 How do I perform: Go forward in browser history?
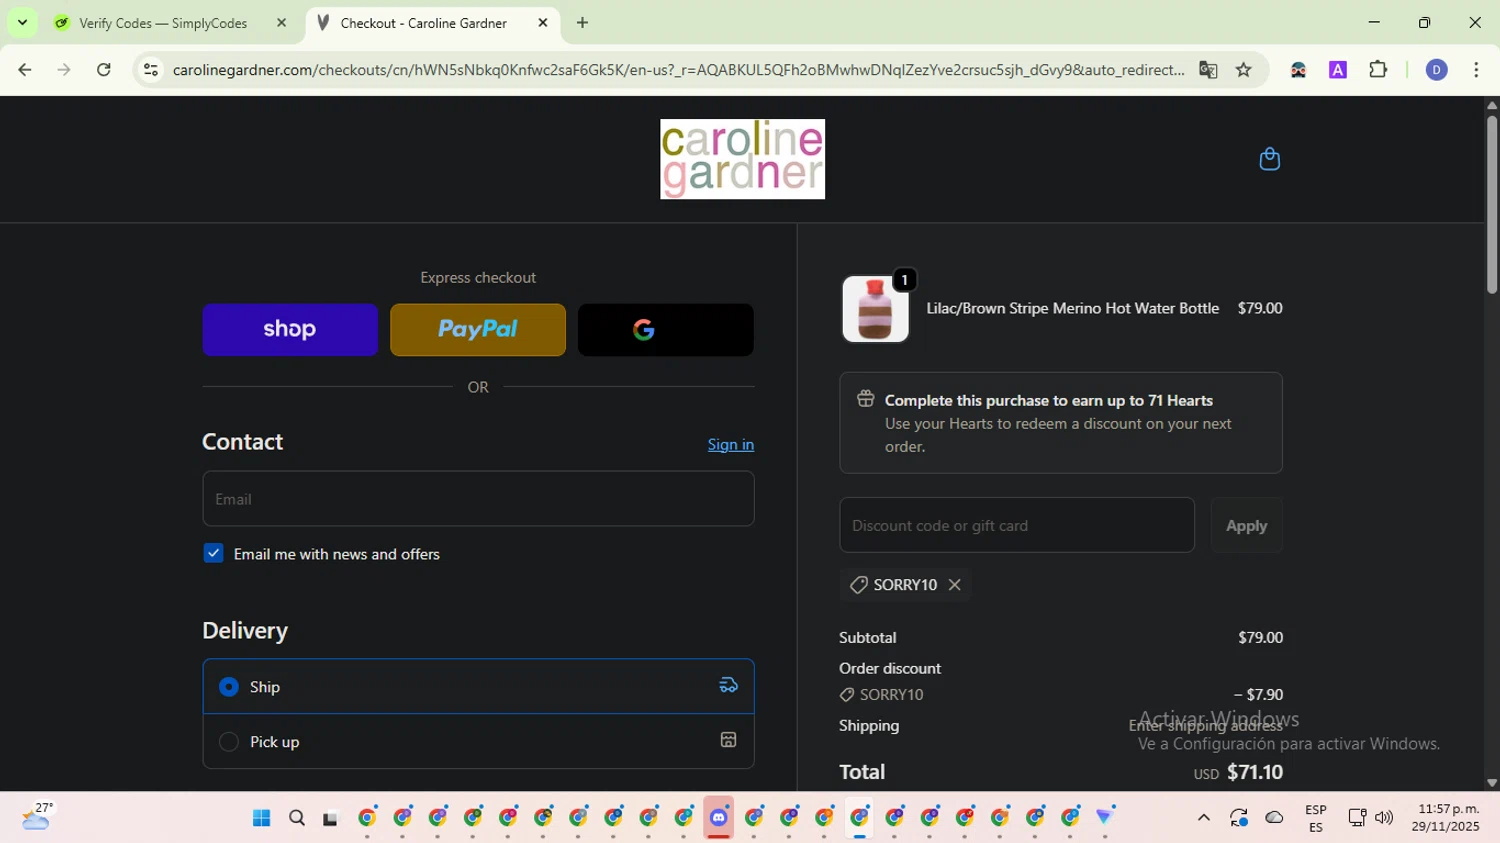64,70
